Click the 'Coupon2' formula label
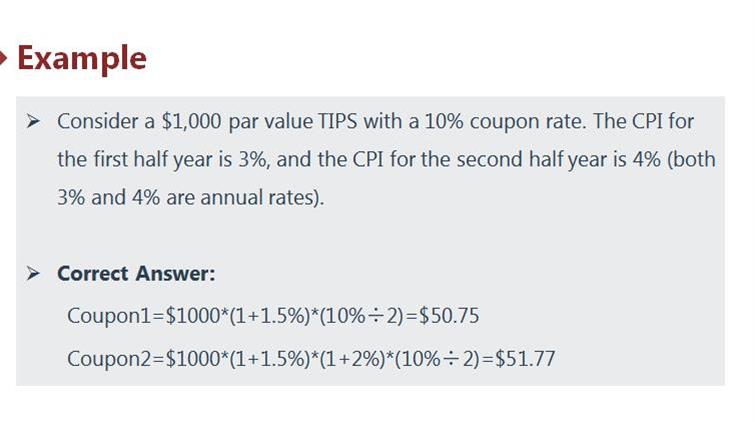Viewport: 755px width, 422px height. (x=105, y=358)
